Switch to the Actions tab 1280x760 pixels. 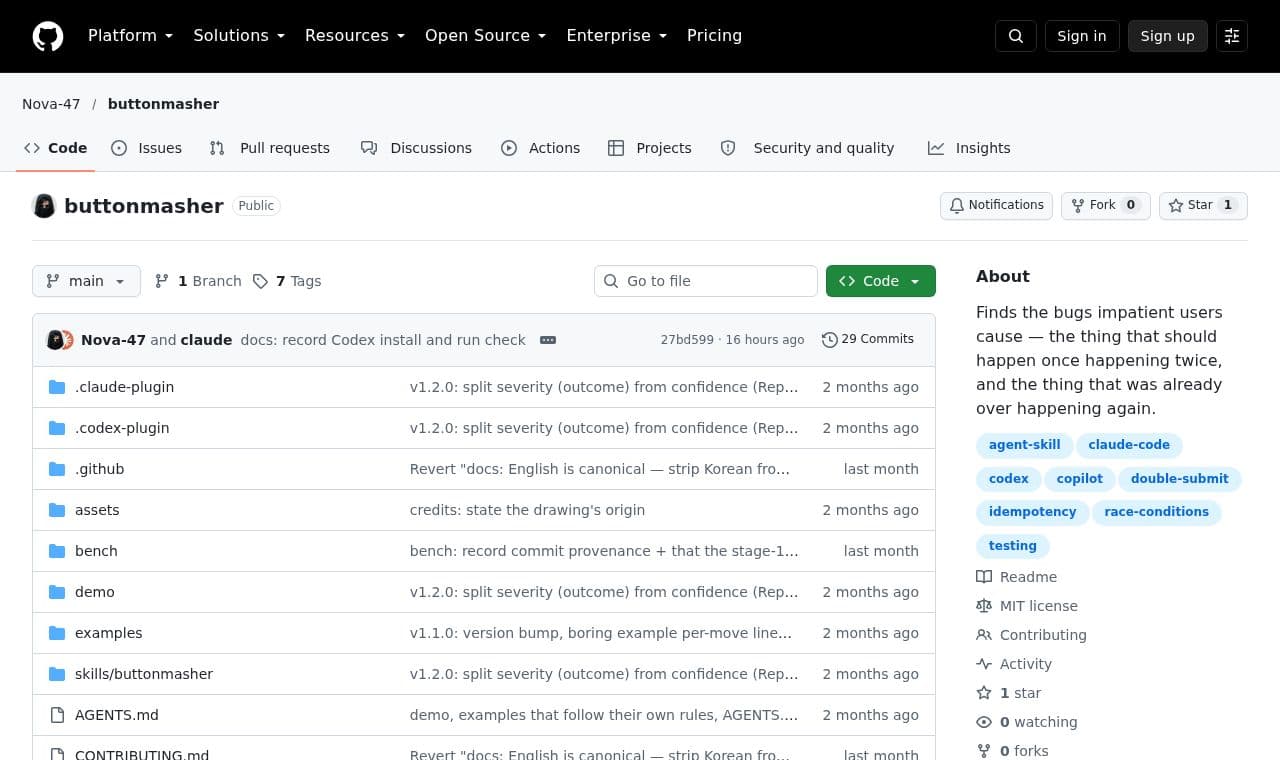pos(541,148)
